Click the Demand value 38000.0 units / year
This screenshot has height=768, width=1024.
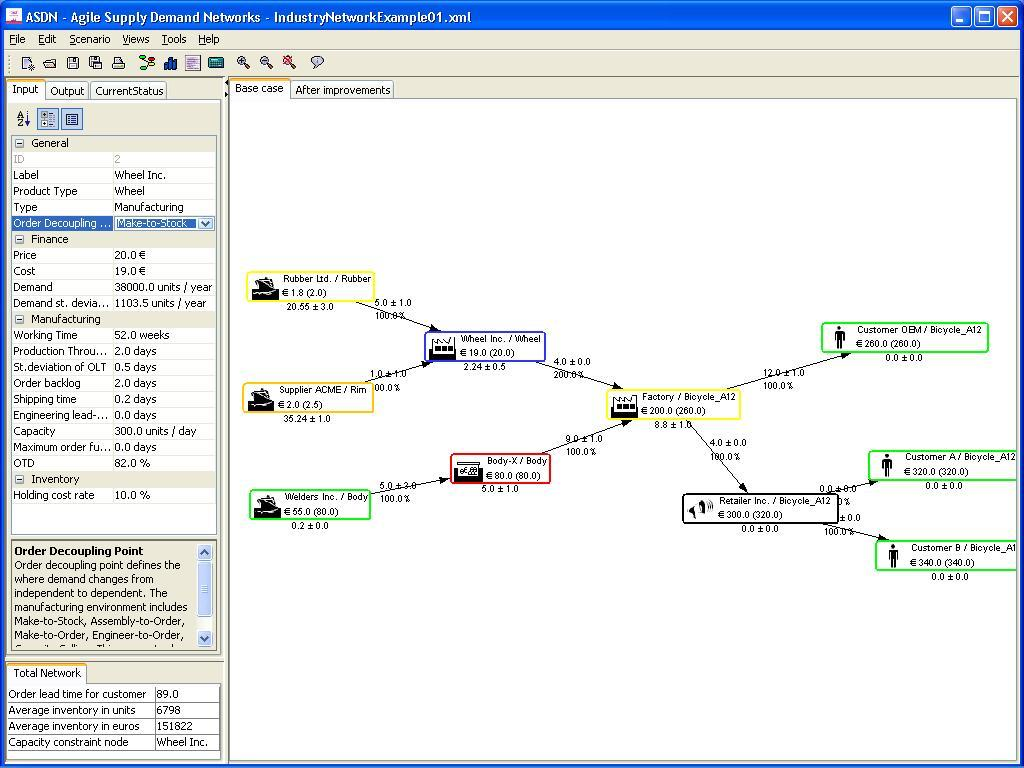point(164,287)
